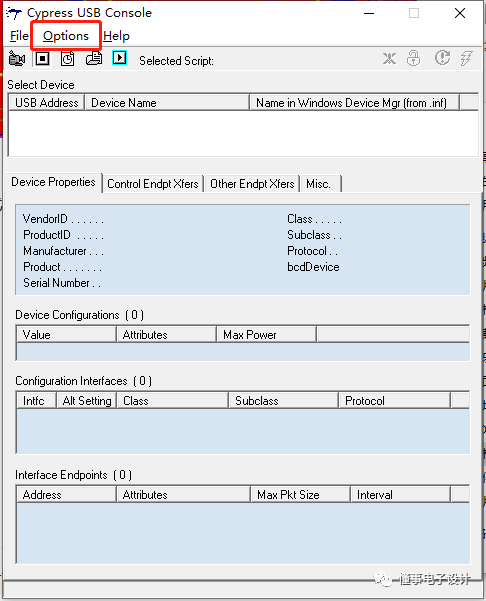Screen dimensions: 486x601
Task: Click the lightning bolt icon
Action: pos(466,58)
